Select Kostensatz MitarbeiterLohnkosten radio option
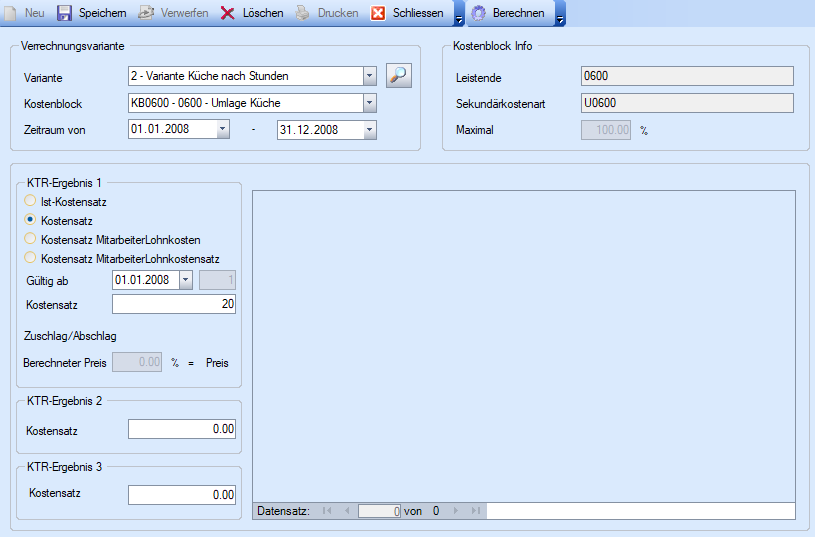Screen dimensions: 815x537 (30, 239)
